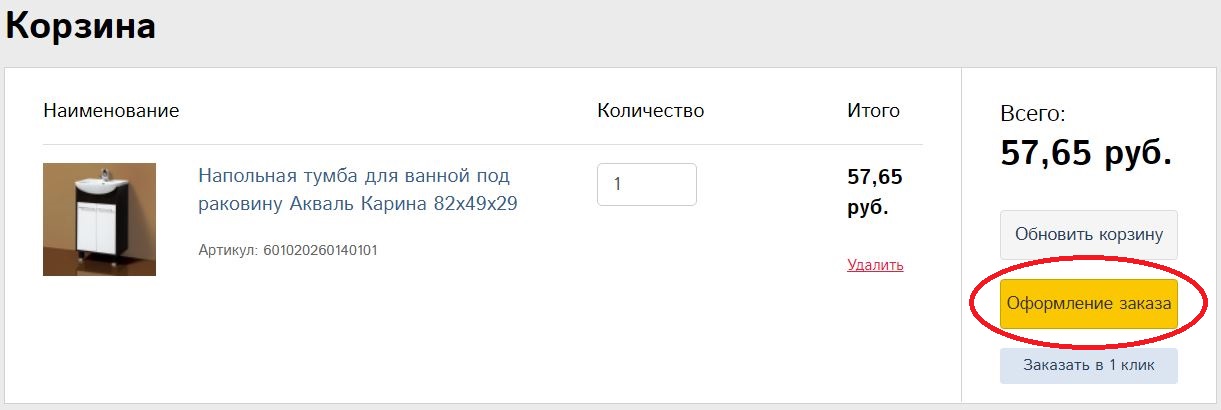Click the article number 601020260140101

(320, 250)
